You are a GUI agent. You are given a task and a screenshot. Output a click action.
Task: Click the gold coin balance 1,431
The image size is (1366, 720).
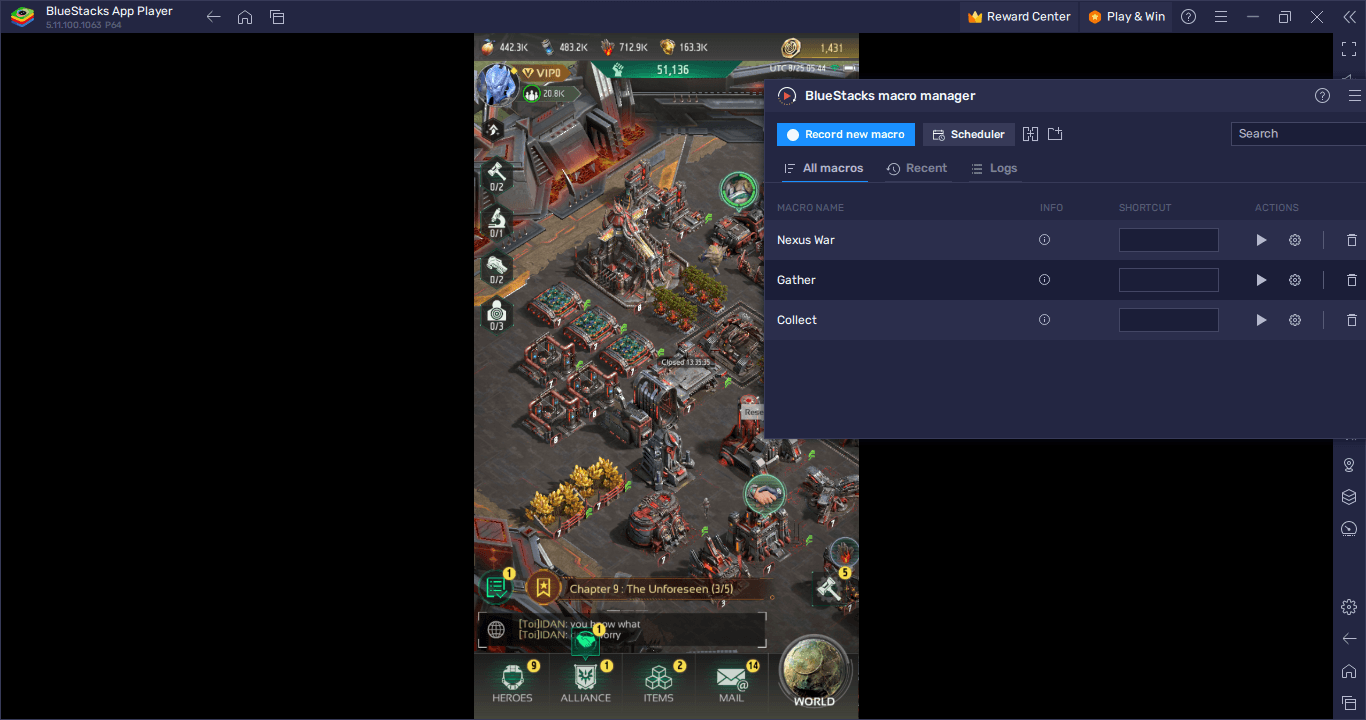818,47
